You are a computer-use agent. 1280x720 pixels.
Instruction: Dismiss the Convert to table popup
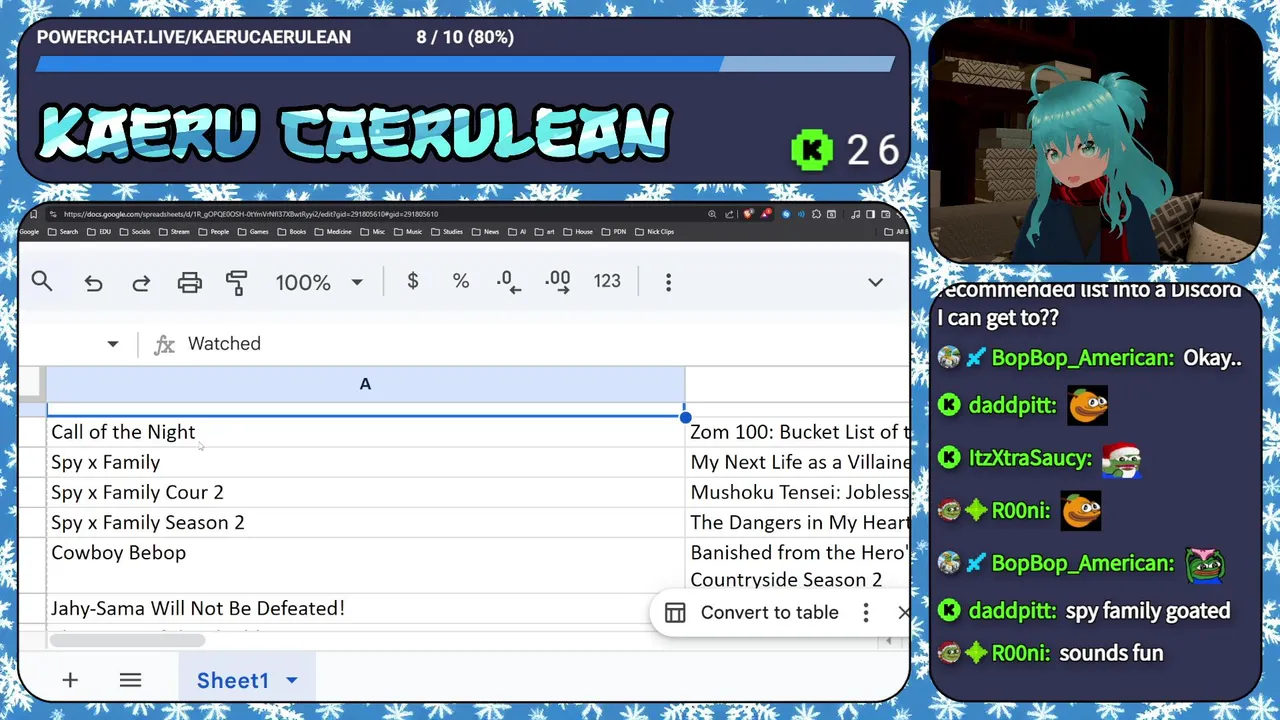(x=904, y=613)
